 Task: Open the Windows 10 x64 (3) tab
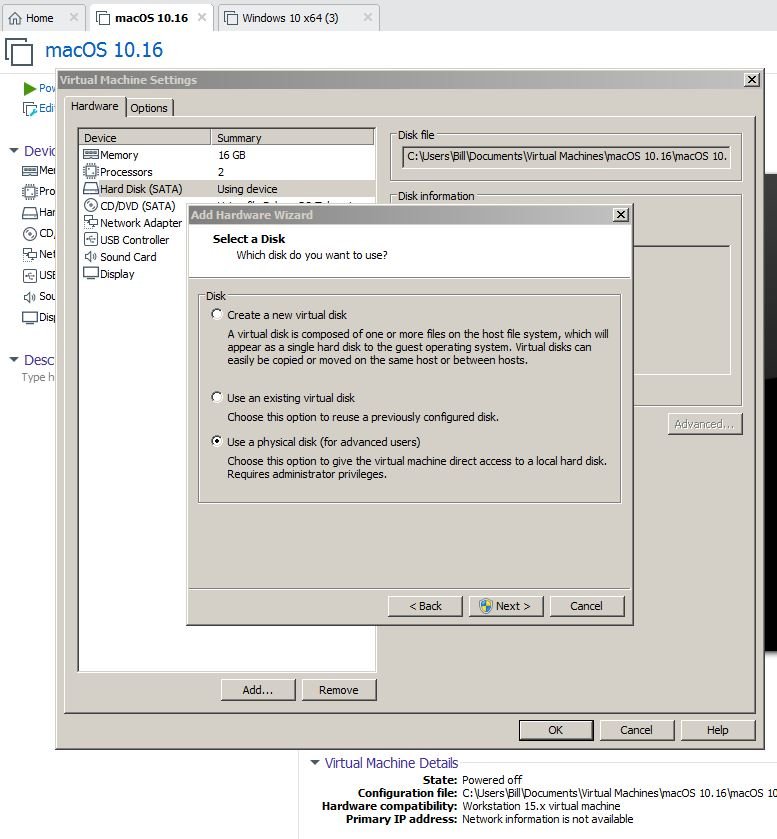point(290,18)
